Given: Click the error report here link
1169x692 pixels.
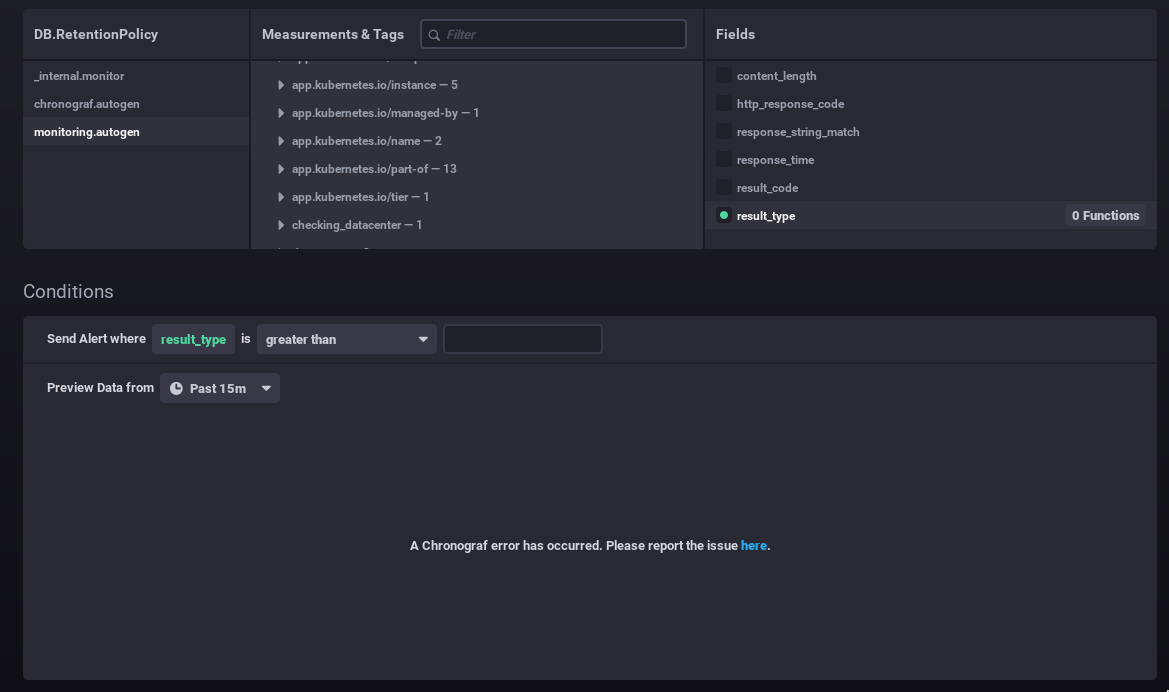Looking at the screenshot, I should click(x=754, y=545).
